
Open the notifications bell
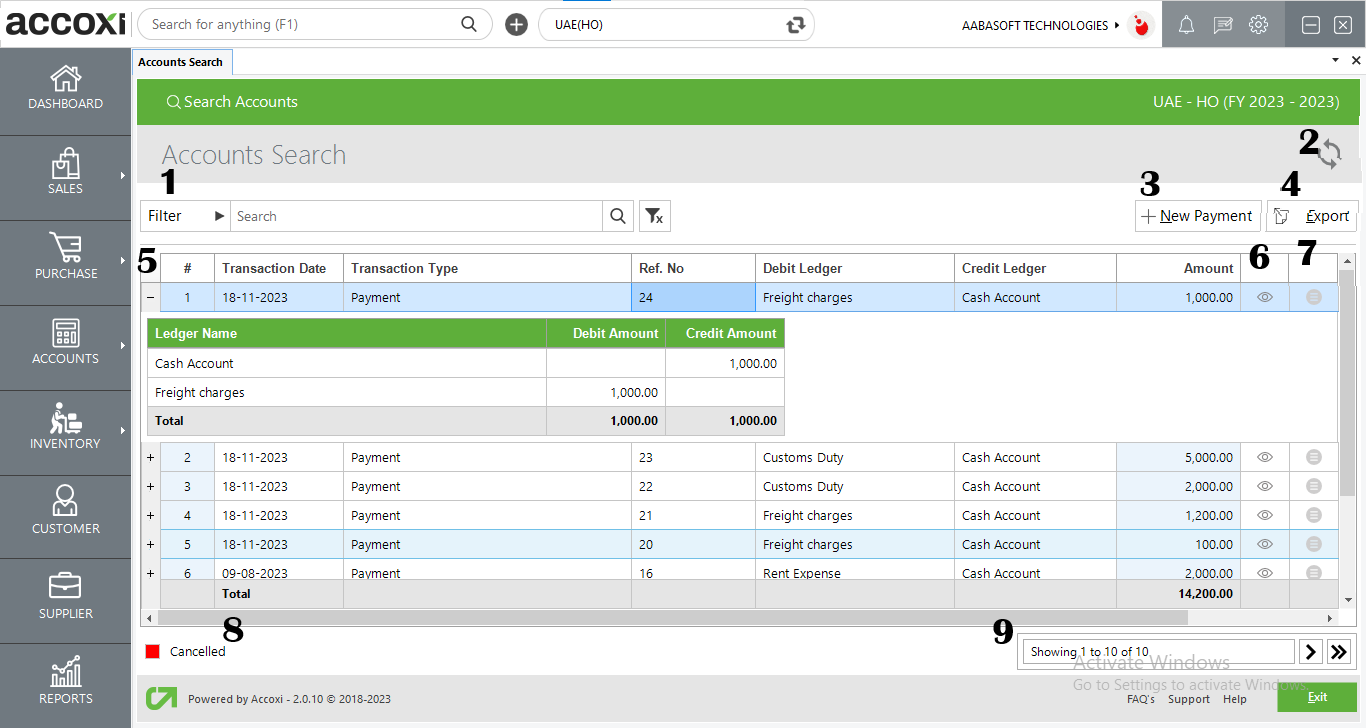[x=1186, y=24]
